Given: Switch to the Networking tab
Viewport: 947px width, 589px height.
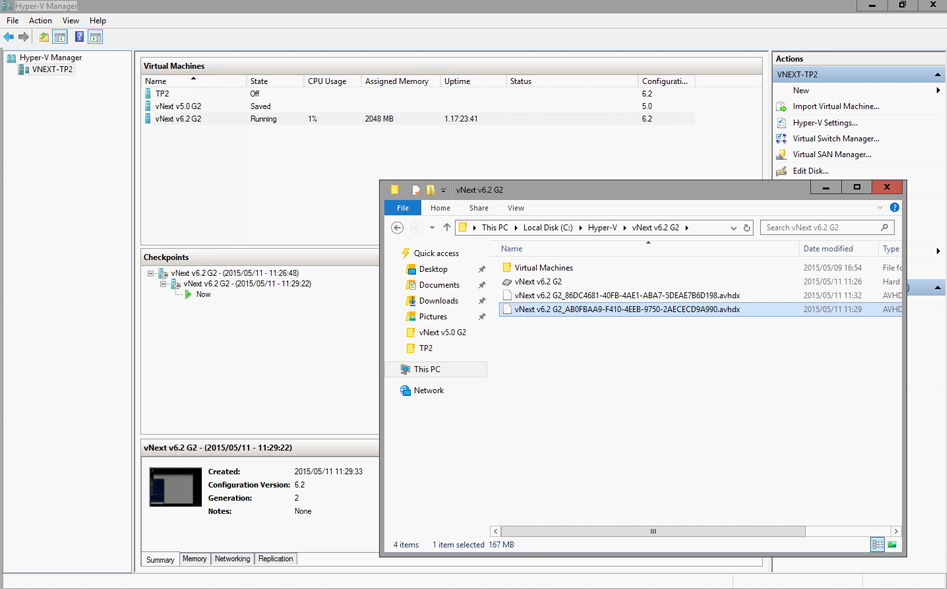Looking at the screenshot, I should click(x=233, y=559).
